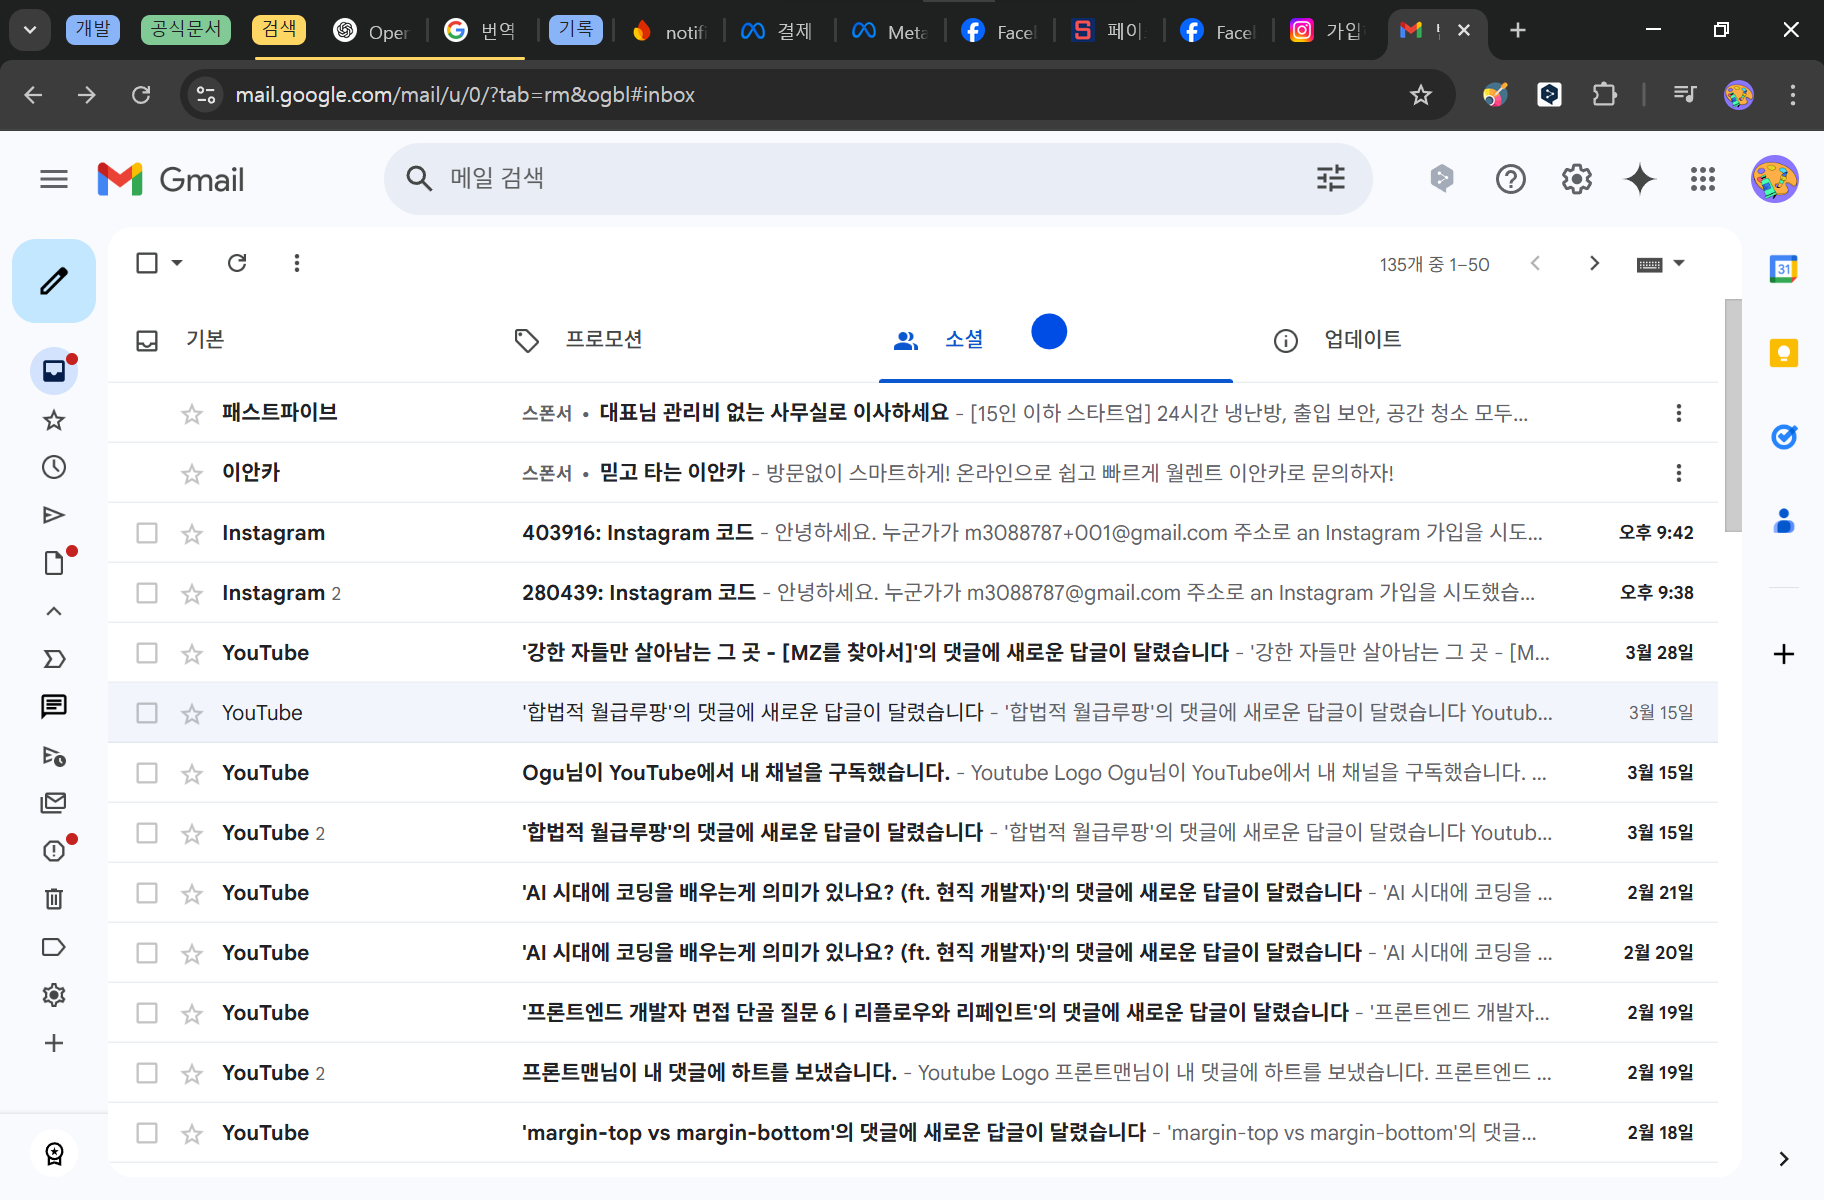Click the browser address bar URL

[465, 95]
